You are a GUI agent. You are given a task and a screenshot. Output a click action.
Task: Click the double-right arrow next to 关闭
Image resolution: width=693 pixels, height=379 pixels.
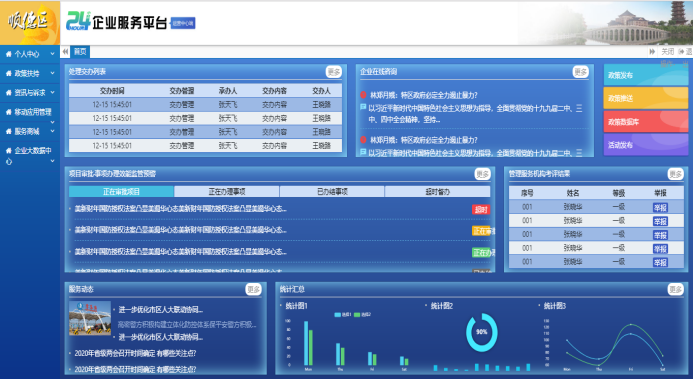coord(652,52)
